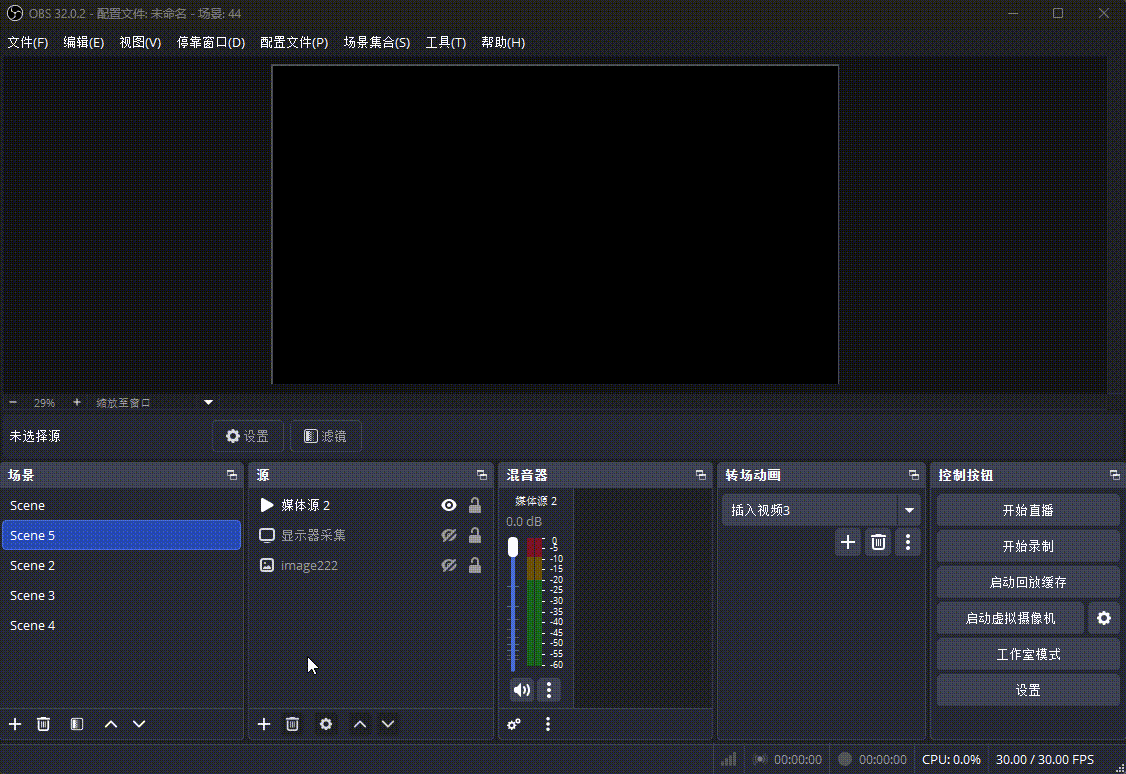1126x774 pixels.
Task: Hide the 媒体源 2 source
Action: click(448, 505)
